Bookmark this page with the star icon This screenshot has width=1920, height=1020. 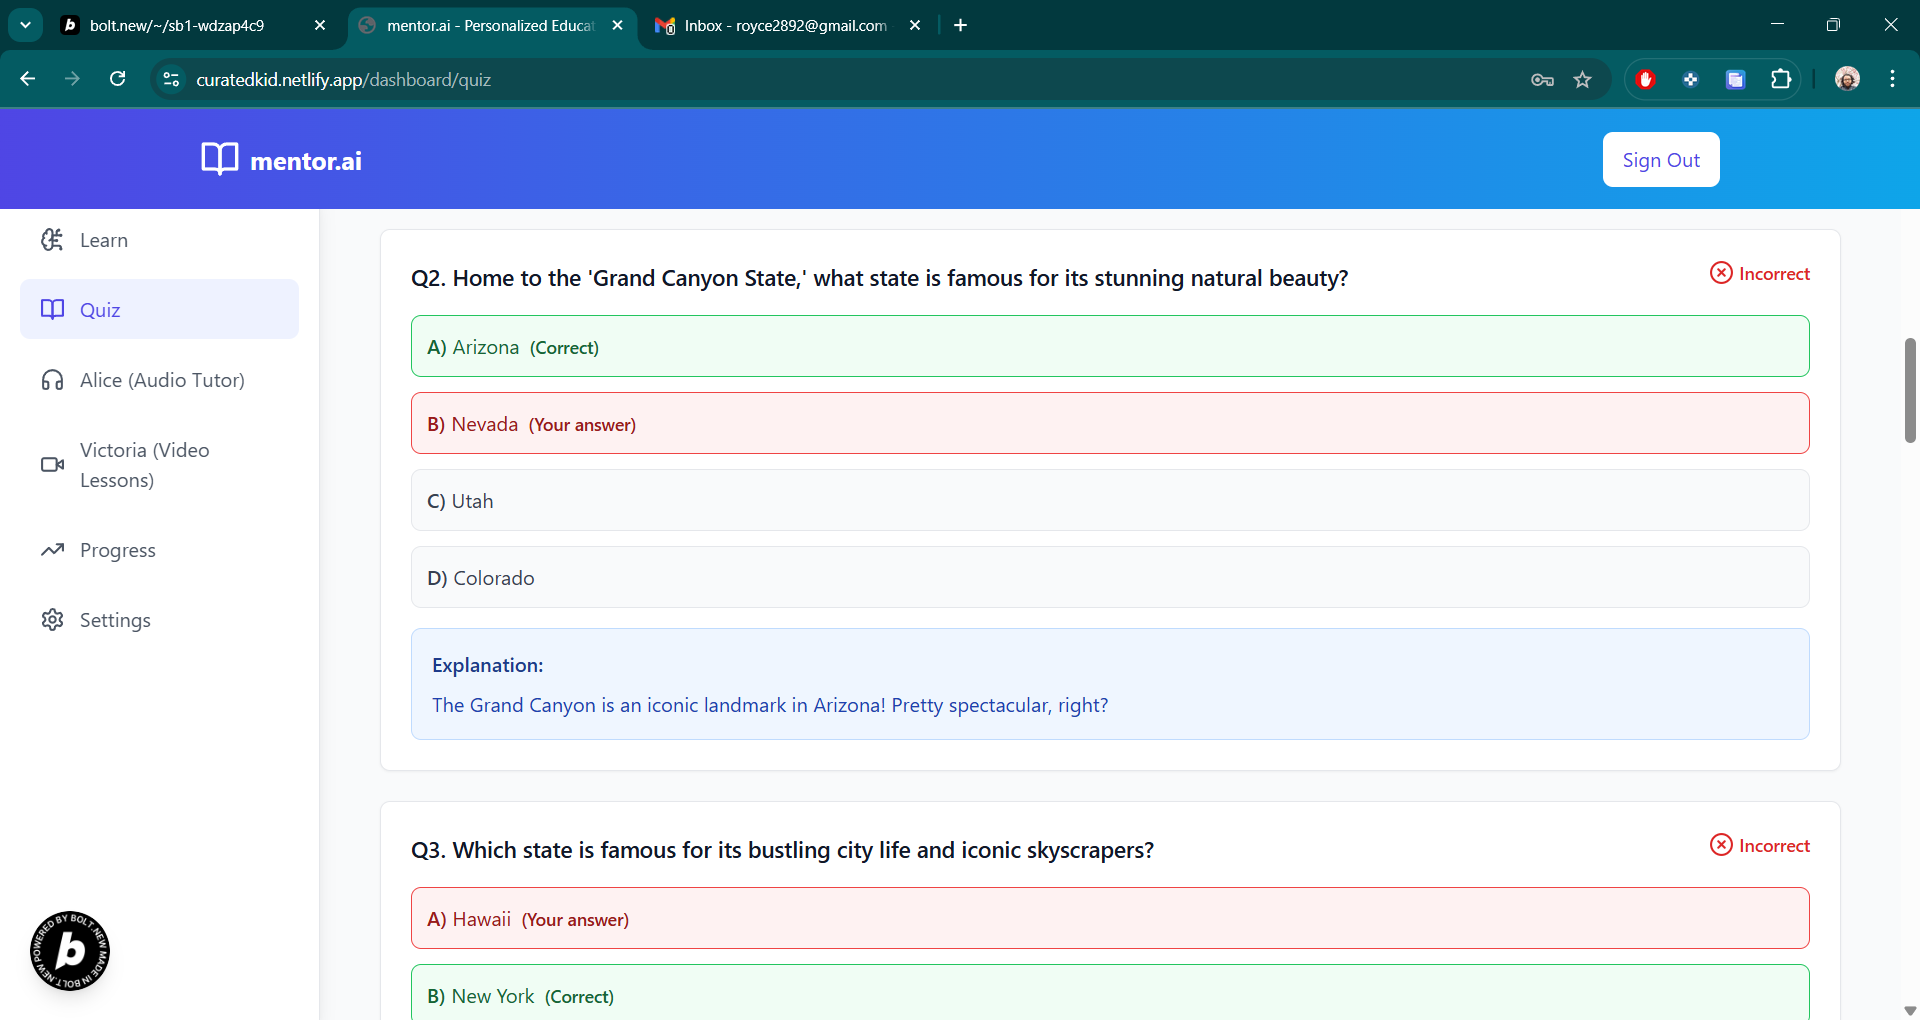[1582, 80]
